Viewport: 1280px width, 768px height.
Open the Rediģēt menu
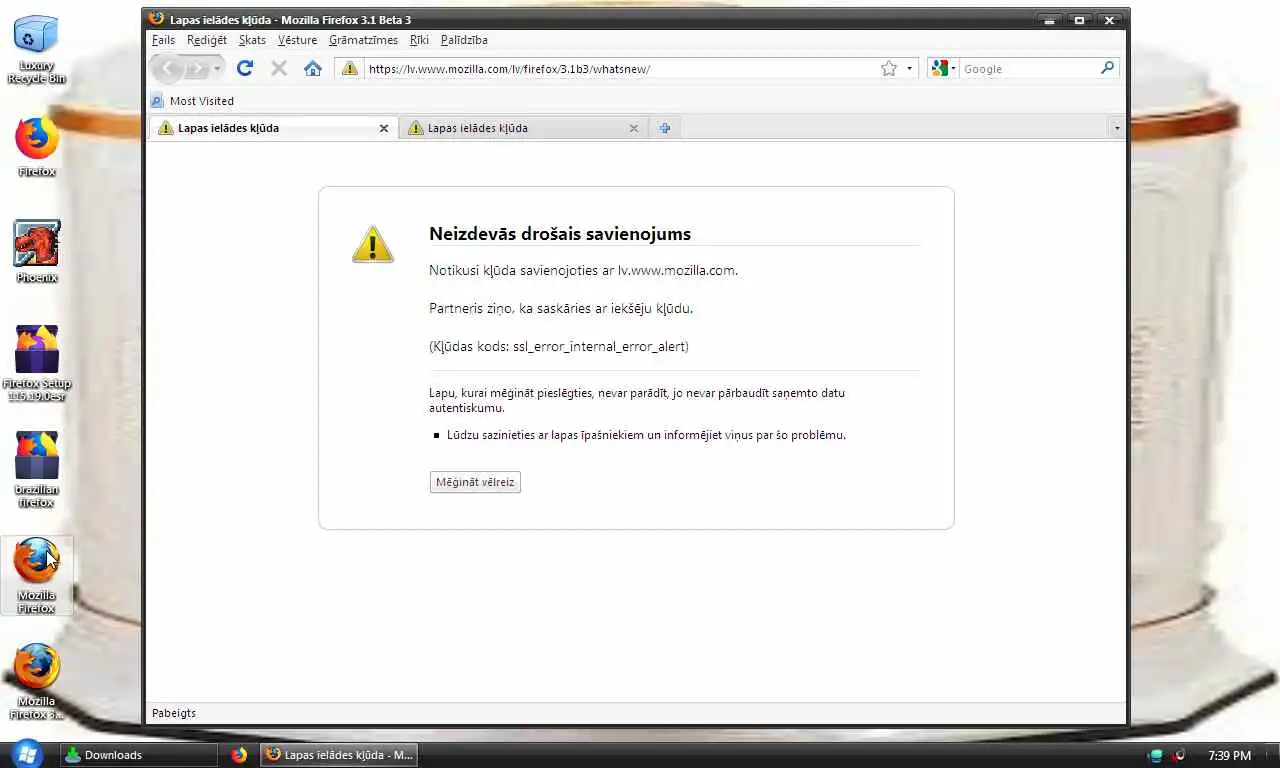[207, 40]
